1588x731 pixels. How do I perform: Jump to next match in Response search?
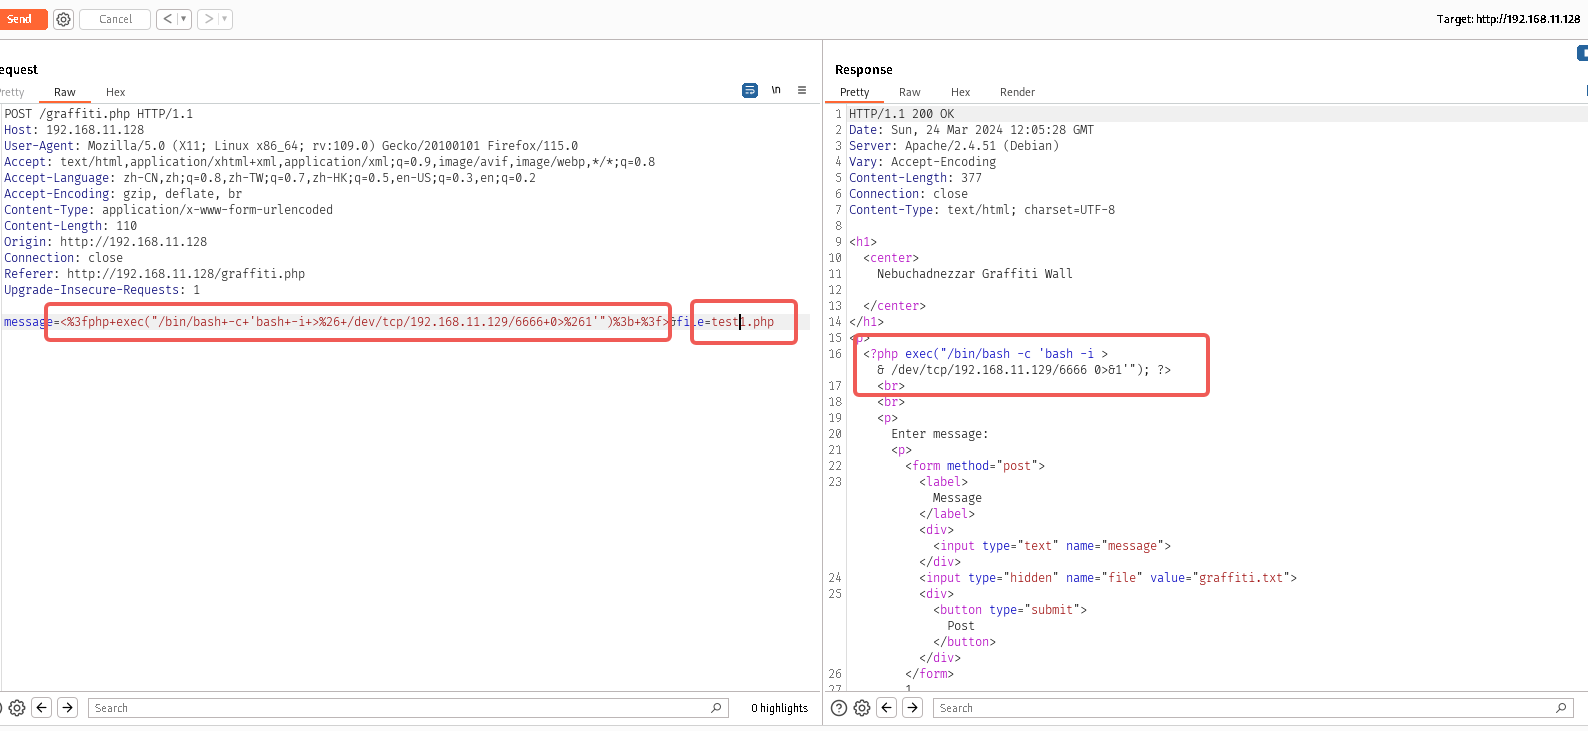click(x=913, y=708)
